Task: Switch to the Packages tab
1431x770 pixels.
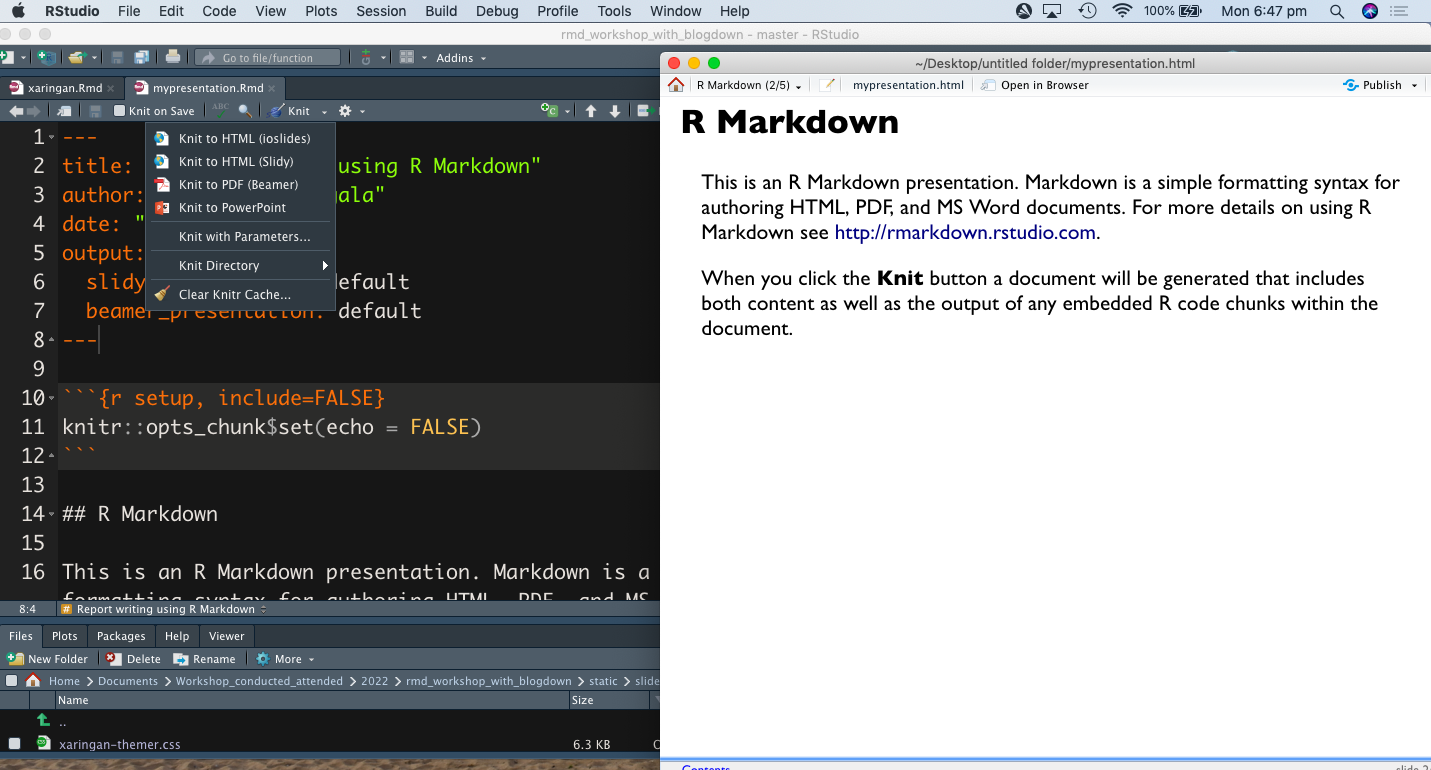Action: point(121,636)
